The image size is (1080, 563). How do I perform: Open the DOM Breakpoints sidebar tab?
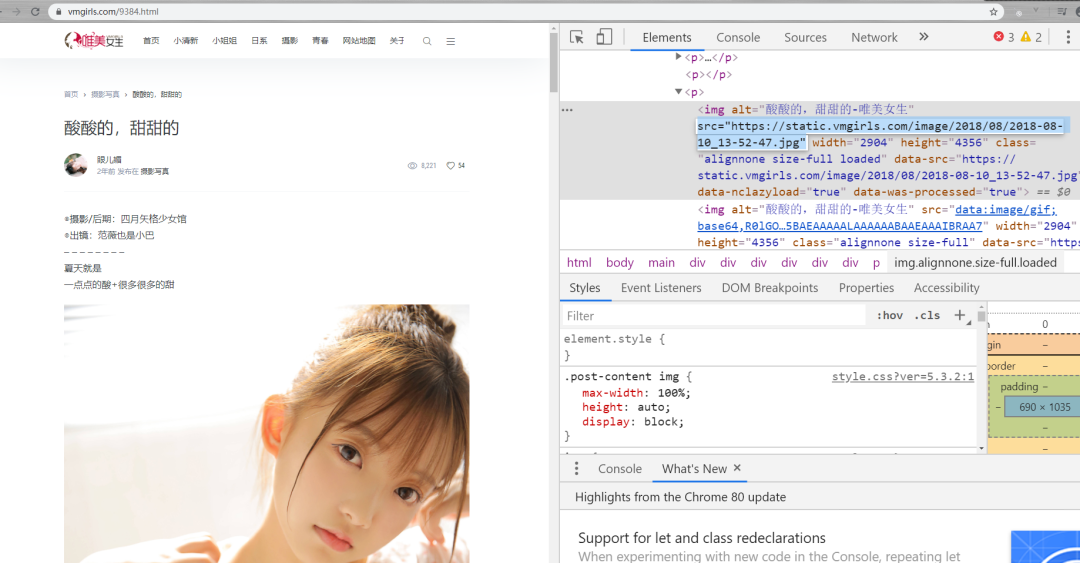pyautogui.click(x=770, y=288)
